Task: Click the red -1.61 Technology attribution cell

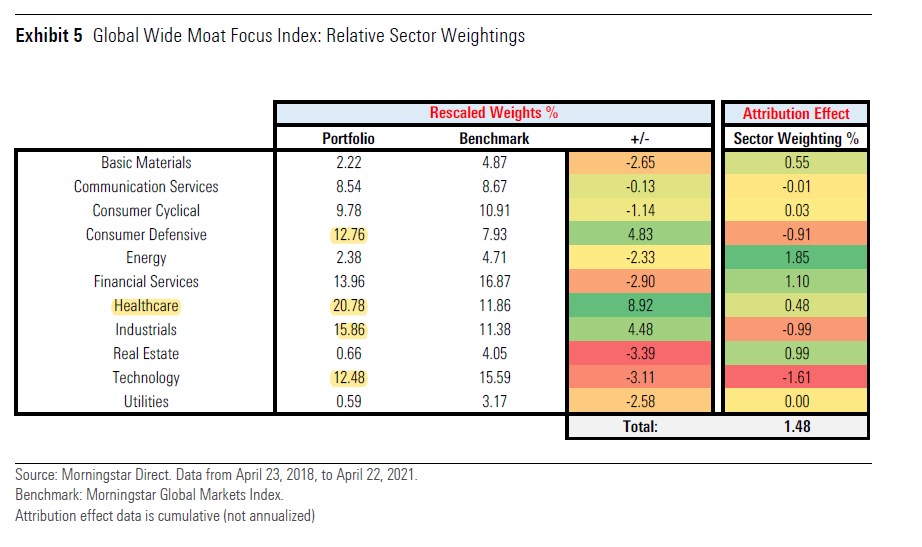Action: click(x=796, y=378)
